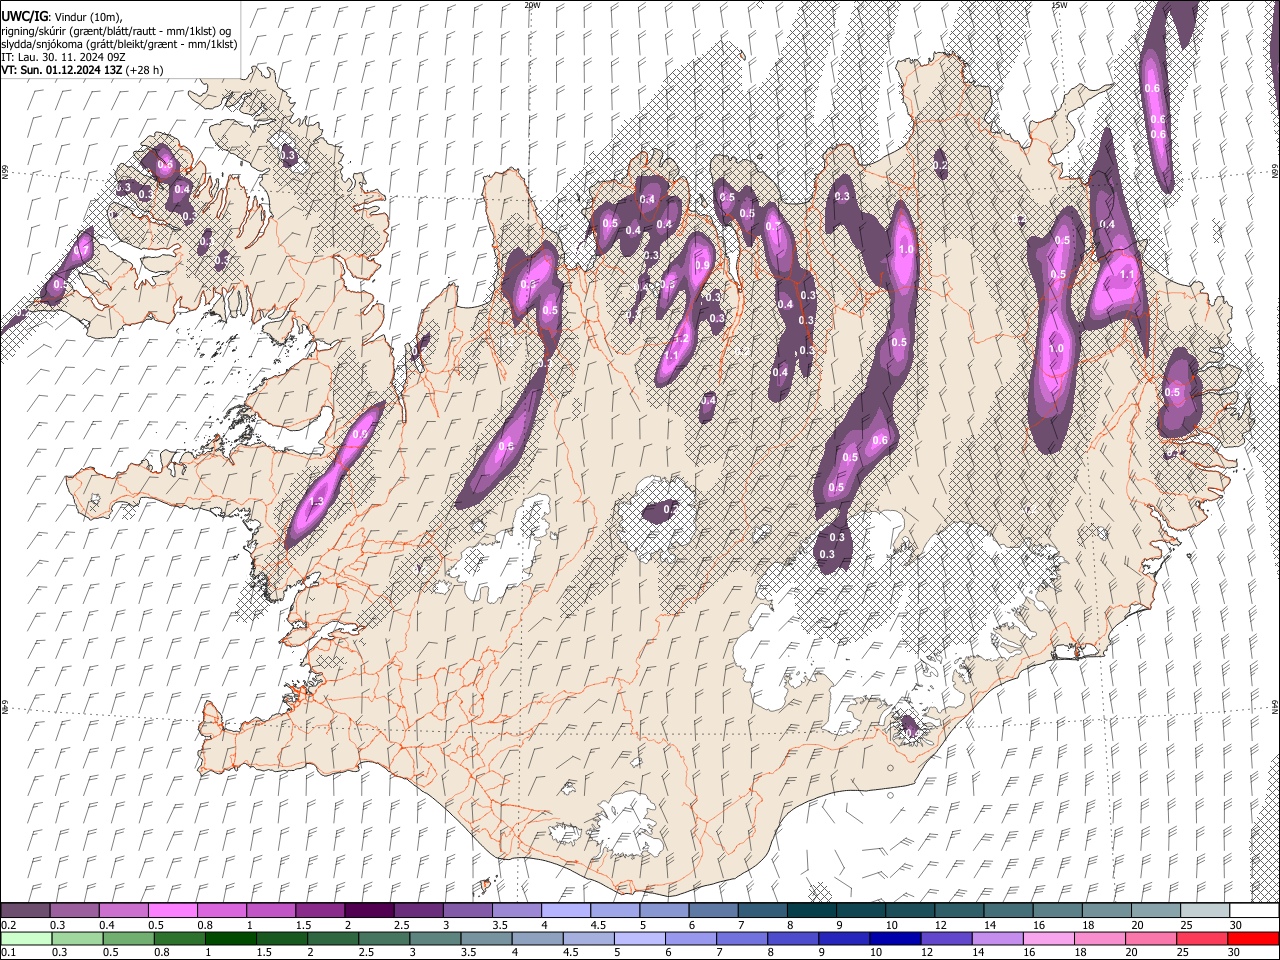Viewport: 1280px width, 960px height.
Task: Click '4.5' label under snow legend row
Action: tap(598, 925)
